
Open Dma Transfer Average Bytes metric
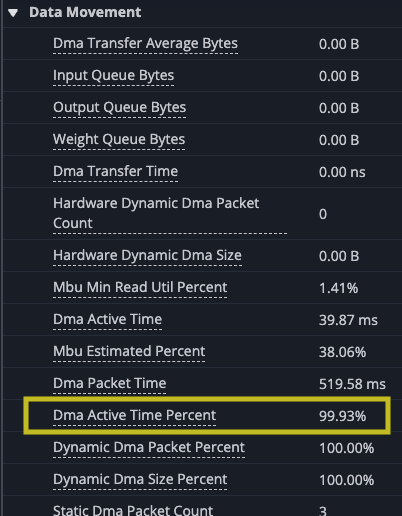coord(145,43)
